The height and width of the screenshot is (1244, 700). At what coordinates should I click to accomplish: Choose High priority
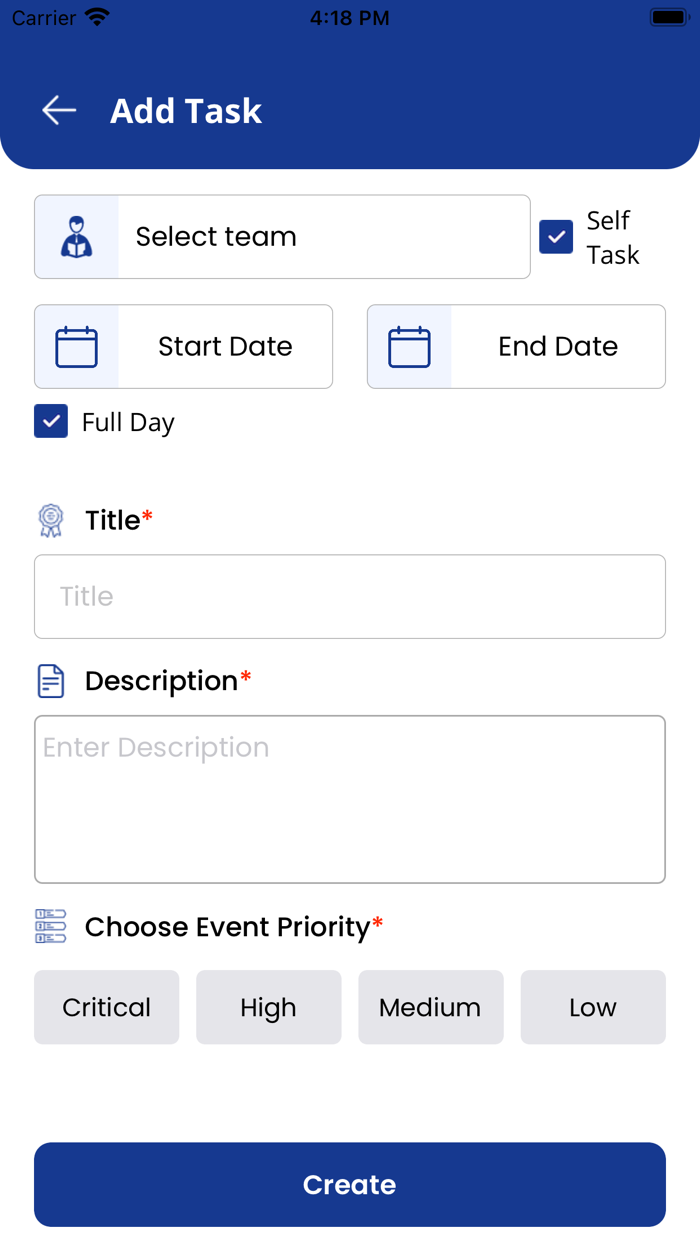point(269,1007)
